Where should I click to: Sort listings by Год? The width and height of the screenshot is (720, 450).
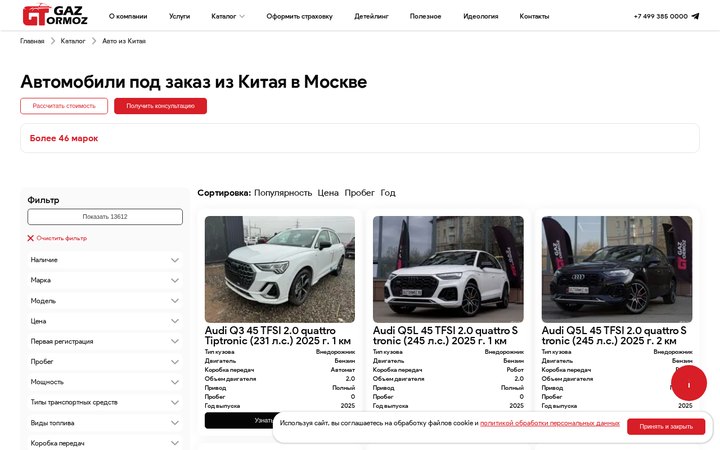pyautogui.click(x=388, y=193)
